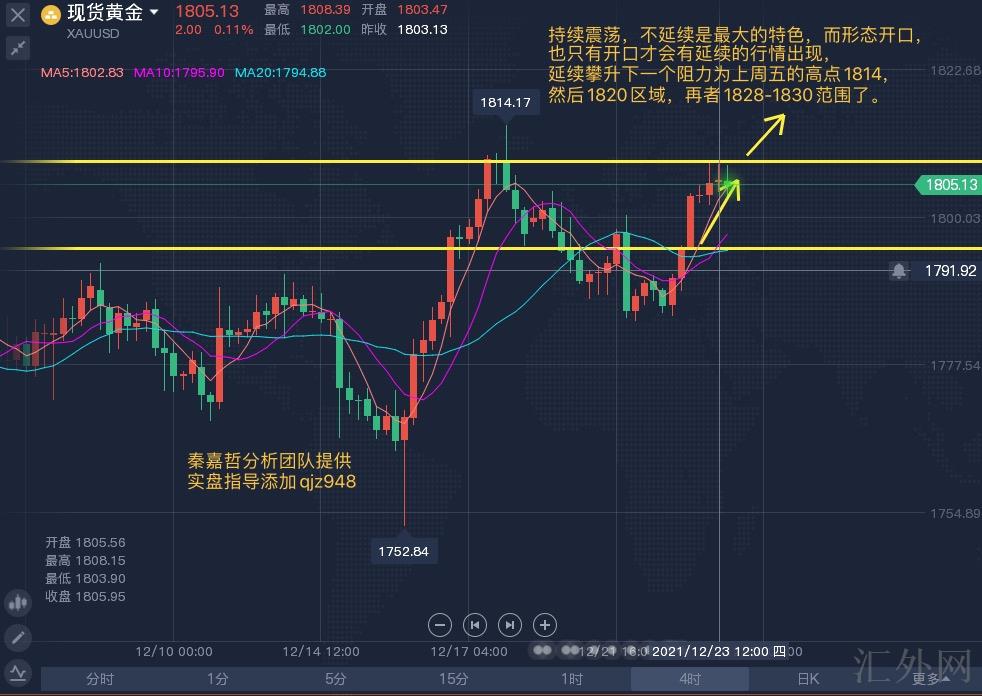Switch to the 分时 timeframe tab
Image resolution: width=982 pixels, height=696 pixels.
(x=100, y=679)
